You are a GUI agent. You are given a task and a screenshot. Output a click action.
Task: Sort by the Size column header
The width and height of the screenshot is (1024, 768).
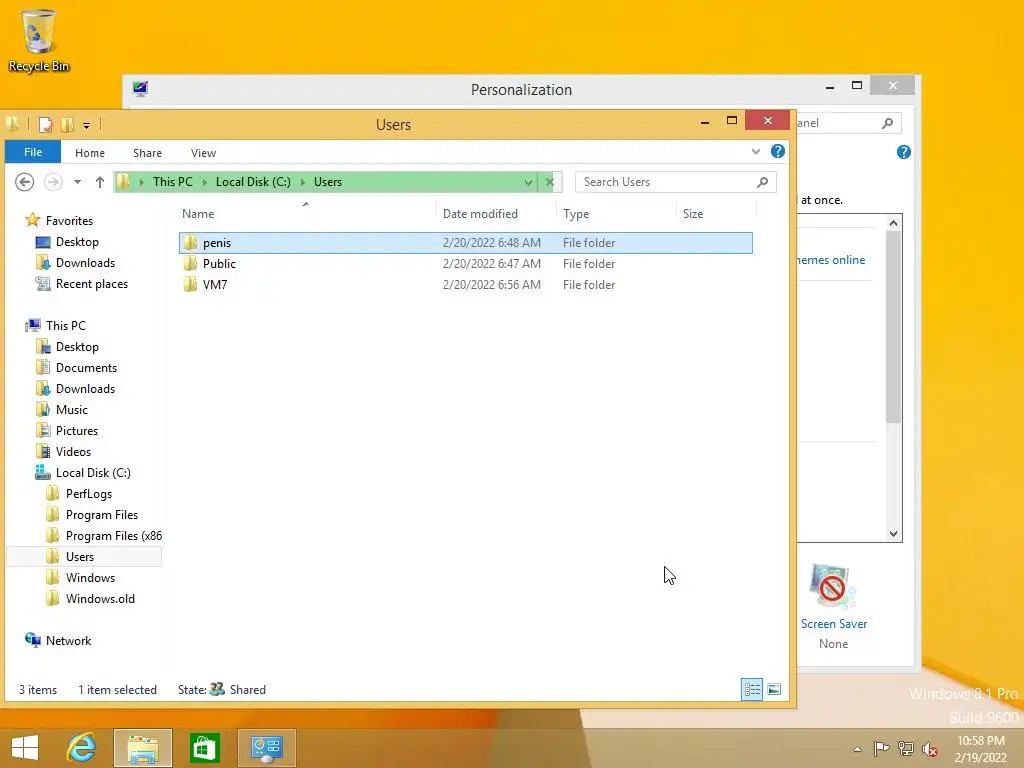coord(693,214)
